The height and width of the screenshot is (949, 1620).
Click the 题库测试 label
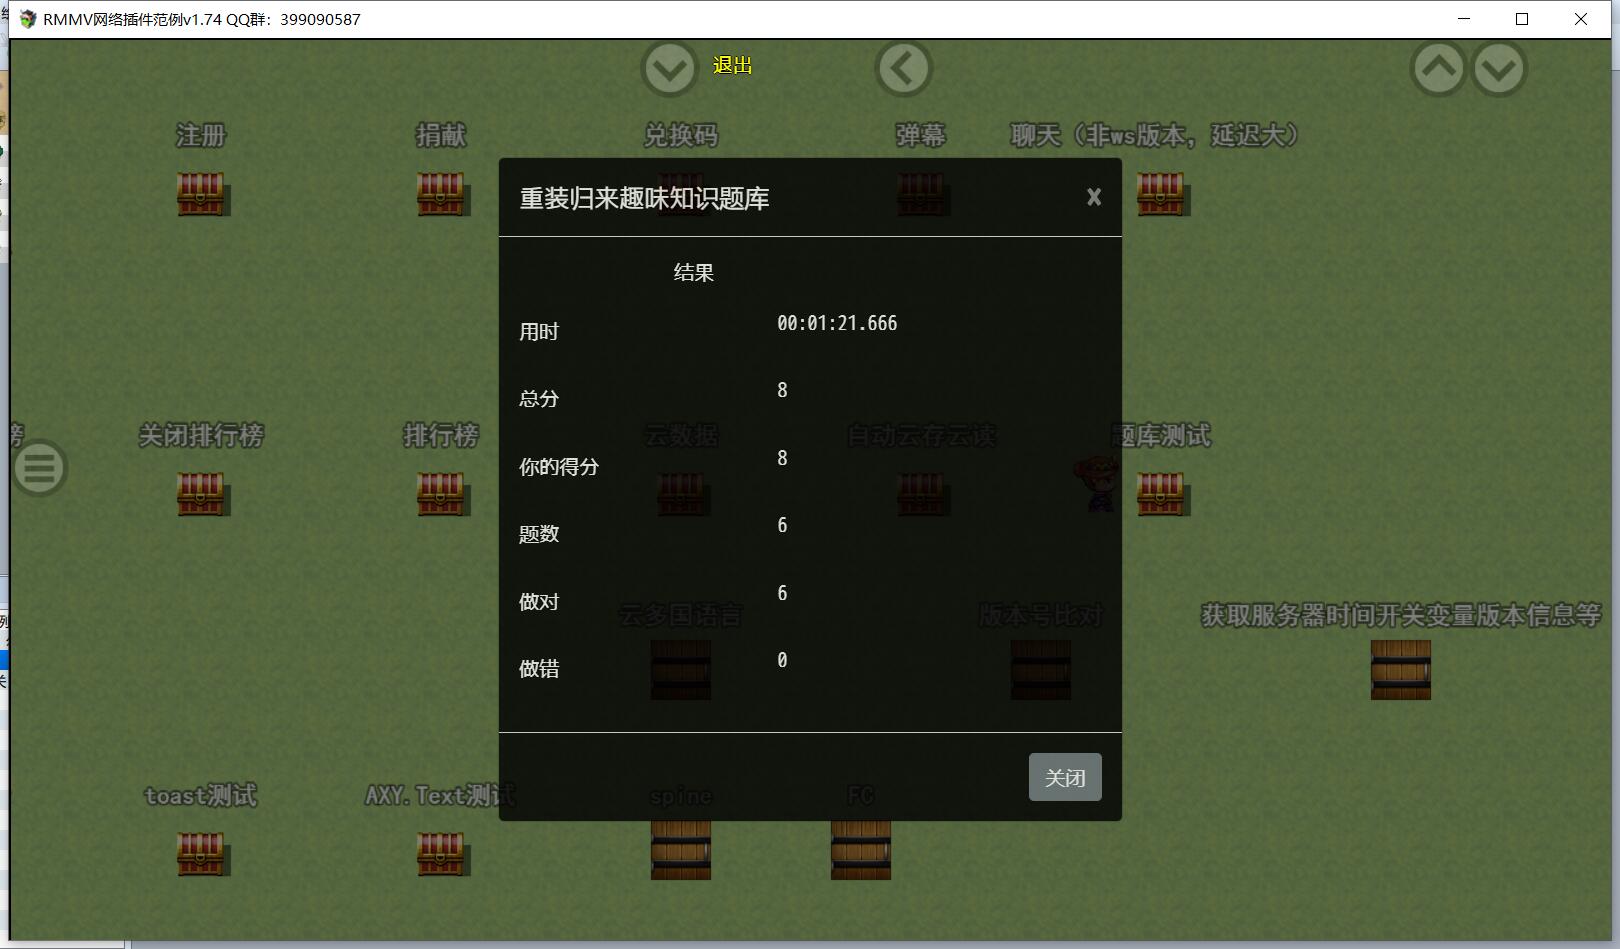(x=1161, y=435)
